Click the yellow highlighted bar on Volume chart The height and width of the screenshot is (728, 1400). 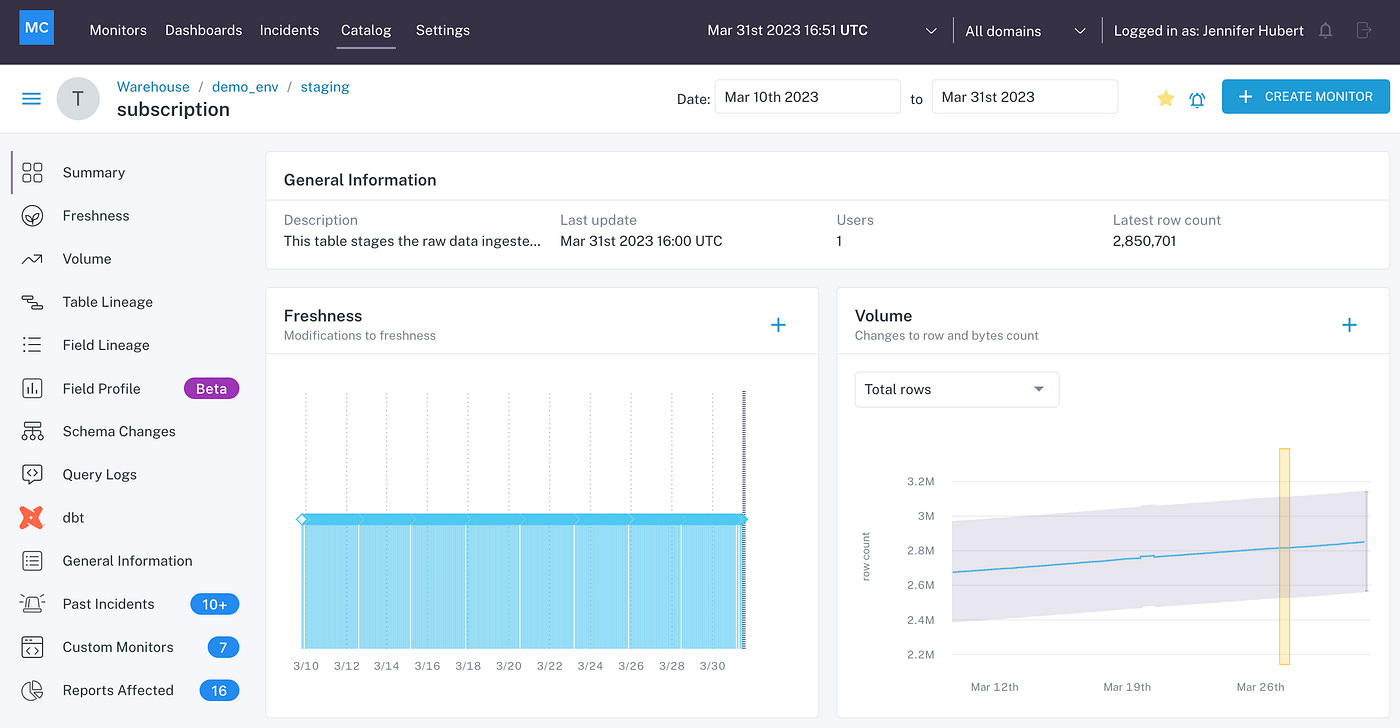click(x=1284, y=556)
